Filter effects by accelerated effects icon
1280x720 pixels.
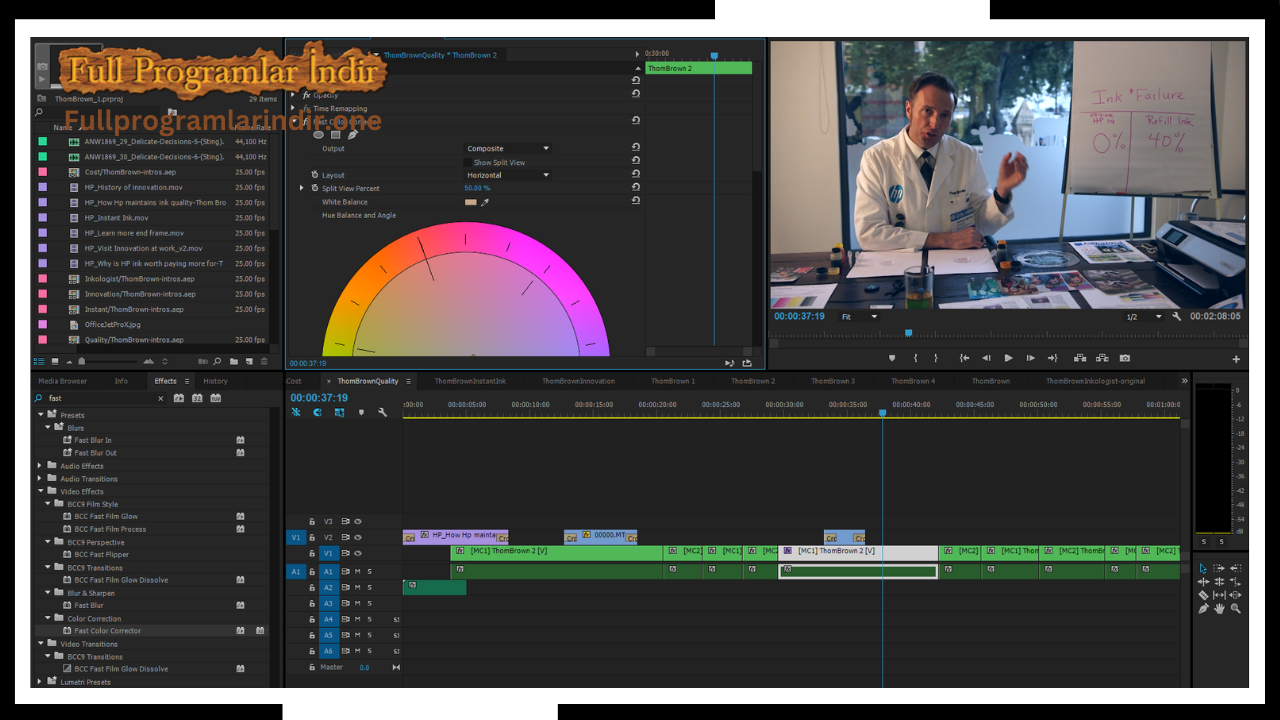[179, 398]
